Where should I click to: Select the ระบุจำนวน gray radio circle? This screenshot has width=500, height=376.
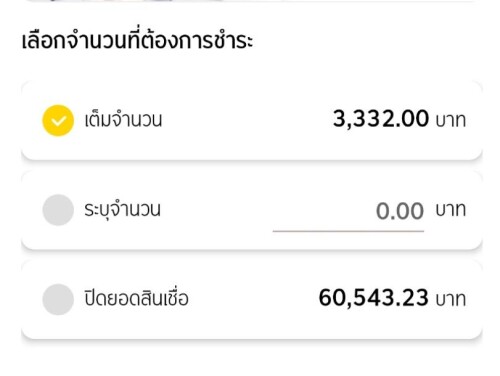click(x=58, y=210)
